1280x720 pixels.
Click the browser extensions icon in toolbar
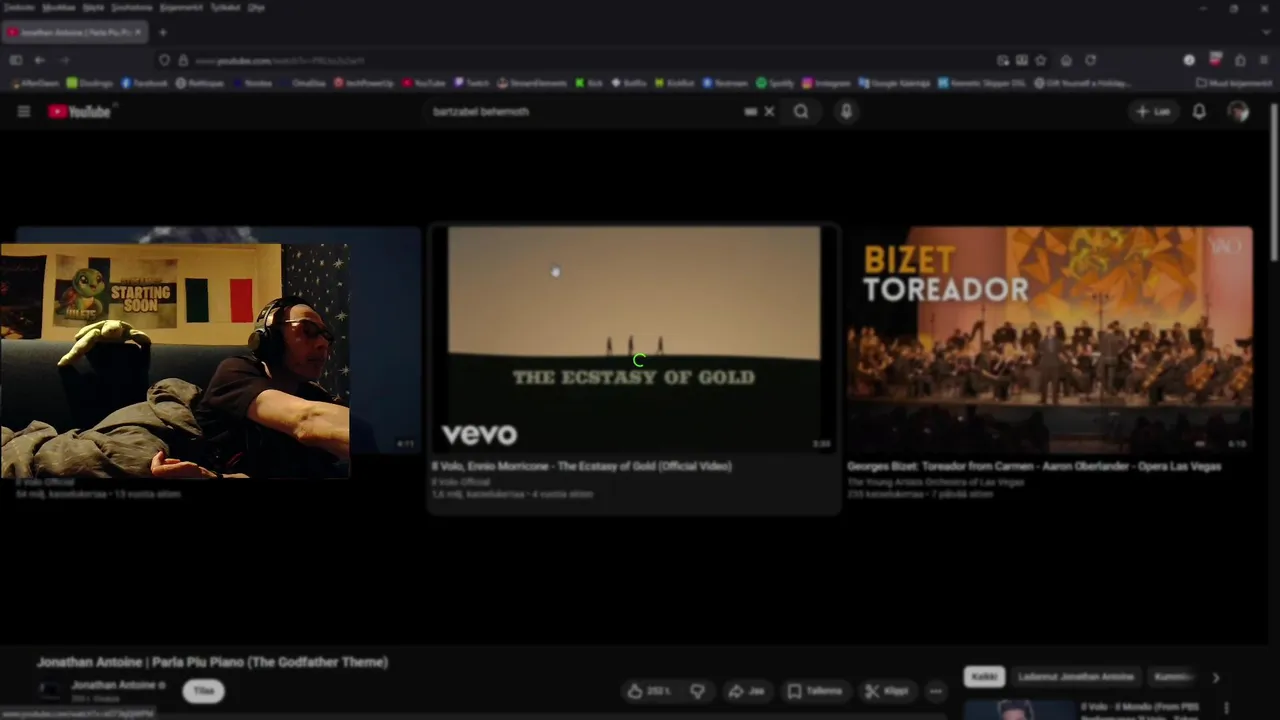pos(1240,60)
